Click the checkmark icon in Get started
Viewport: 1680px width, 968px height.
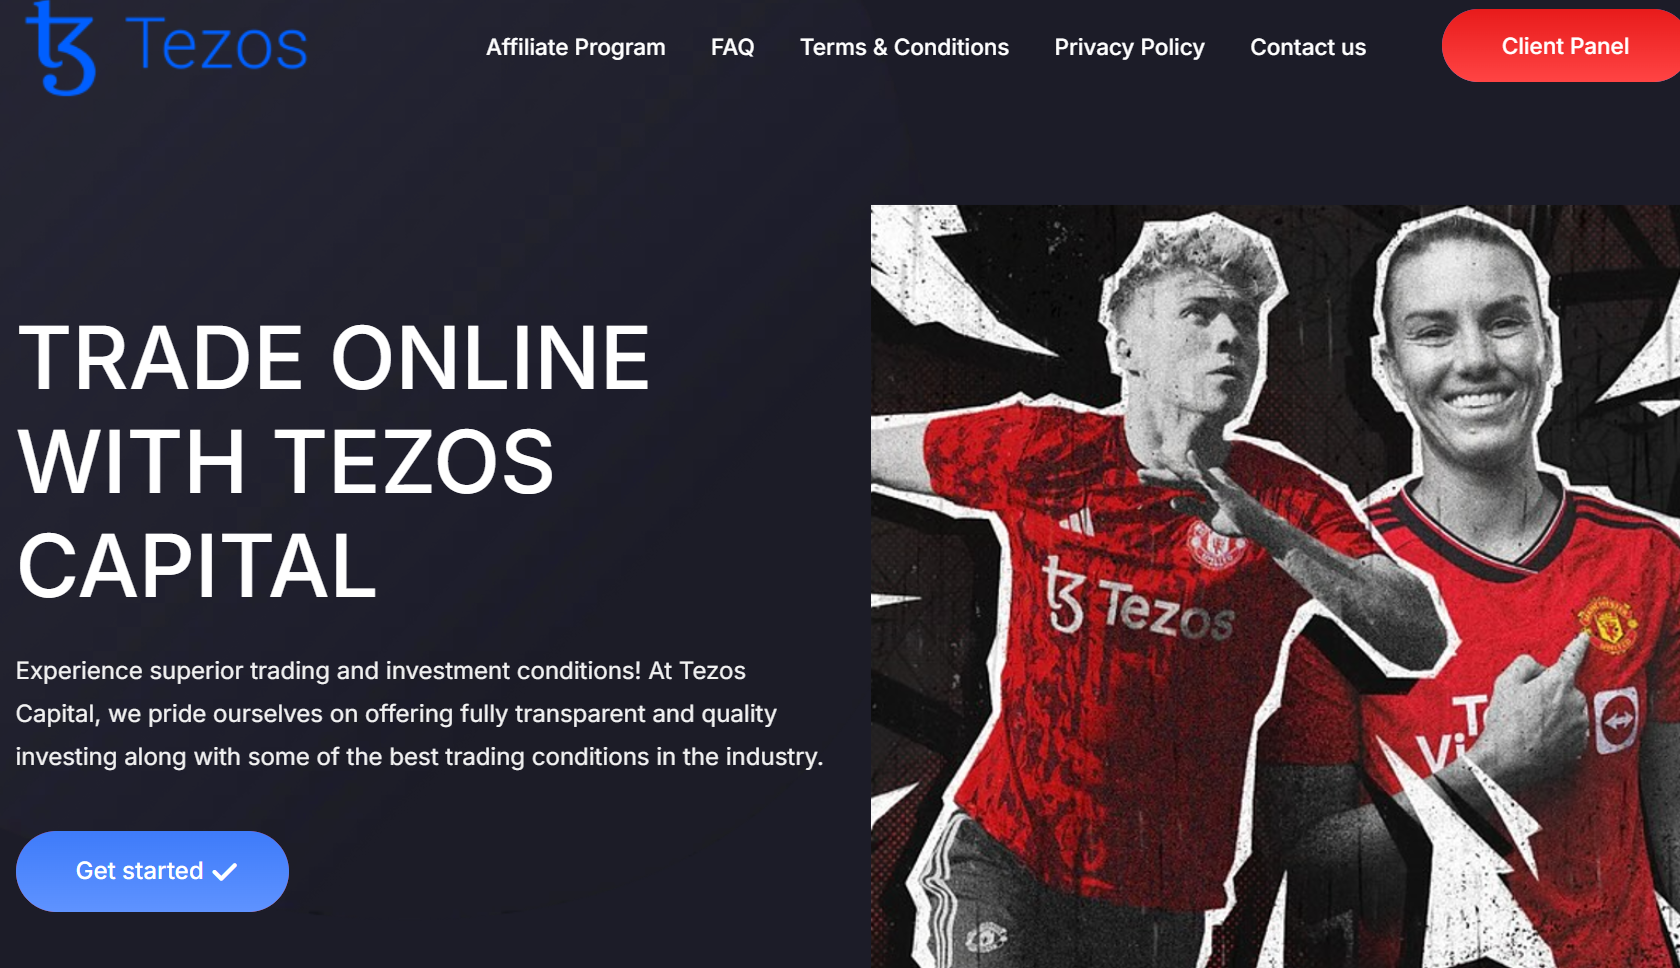225,872
